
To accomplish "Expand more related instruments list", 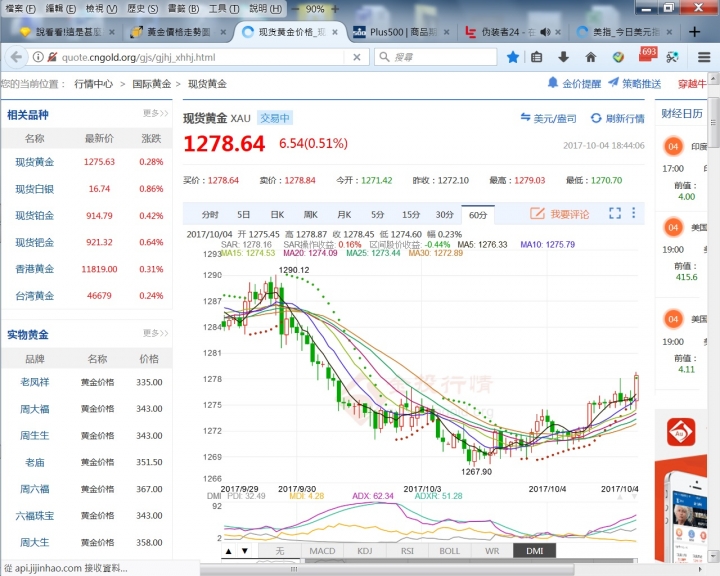I will [x=155, y=114].
